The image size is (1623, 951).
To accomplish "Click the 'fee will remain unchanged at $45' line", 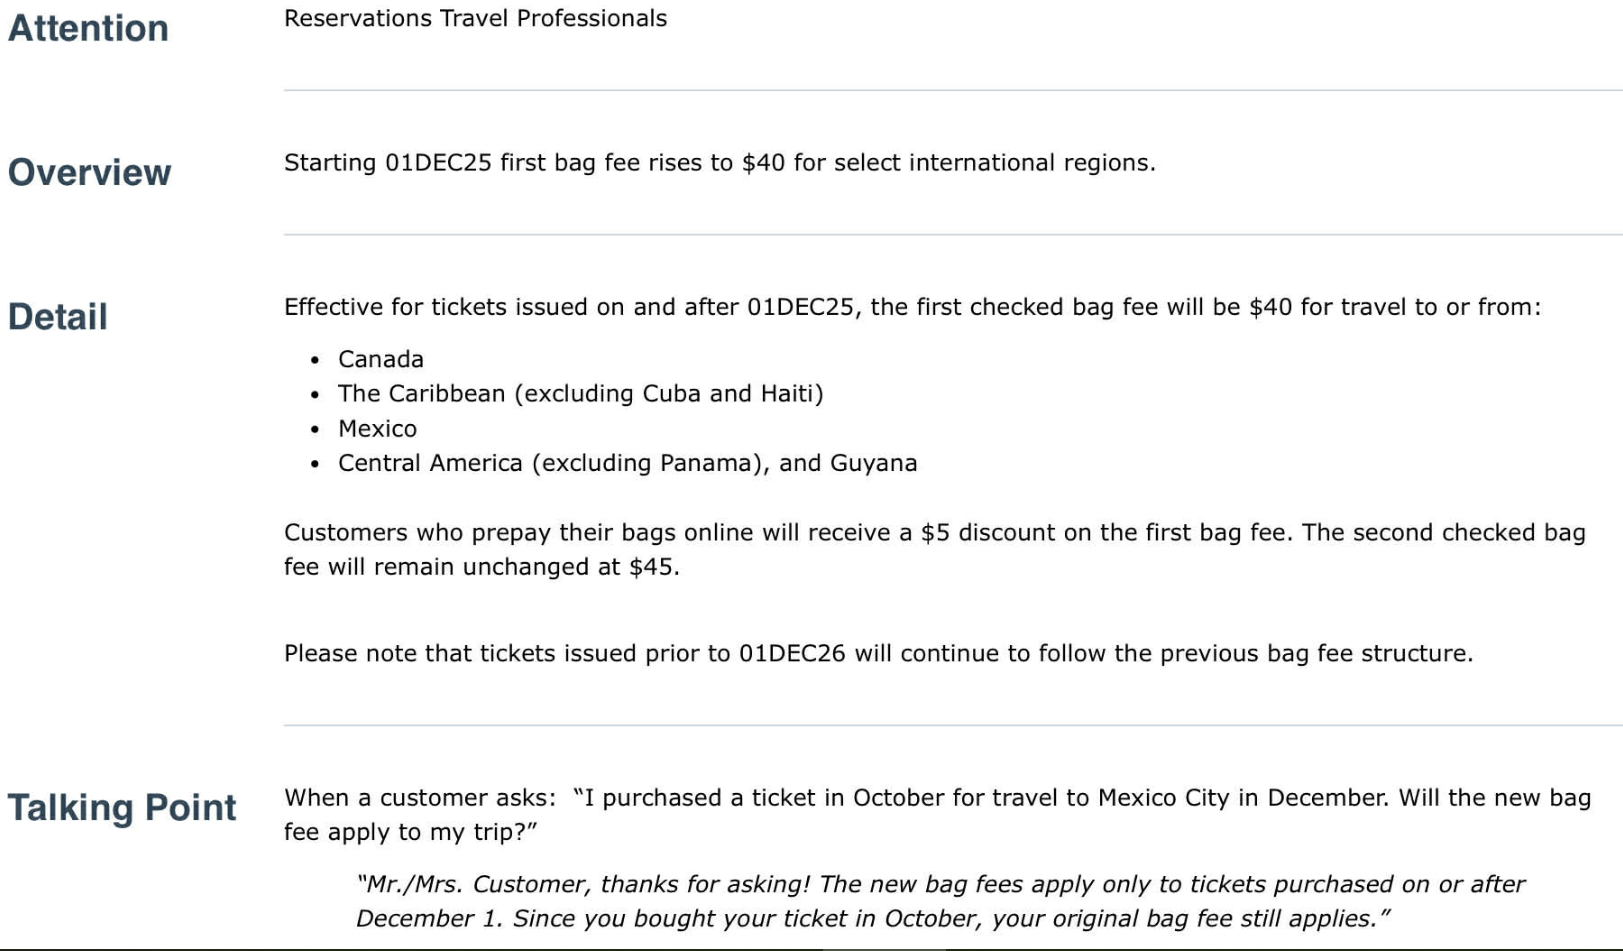I will (481, 567).
